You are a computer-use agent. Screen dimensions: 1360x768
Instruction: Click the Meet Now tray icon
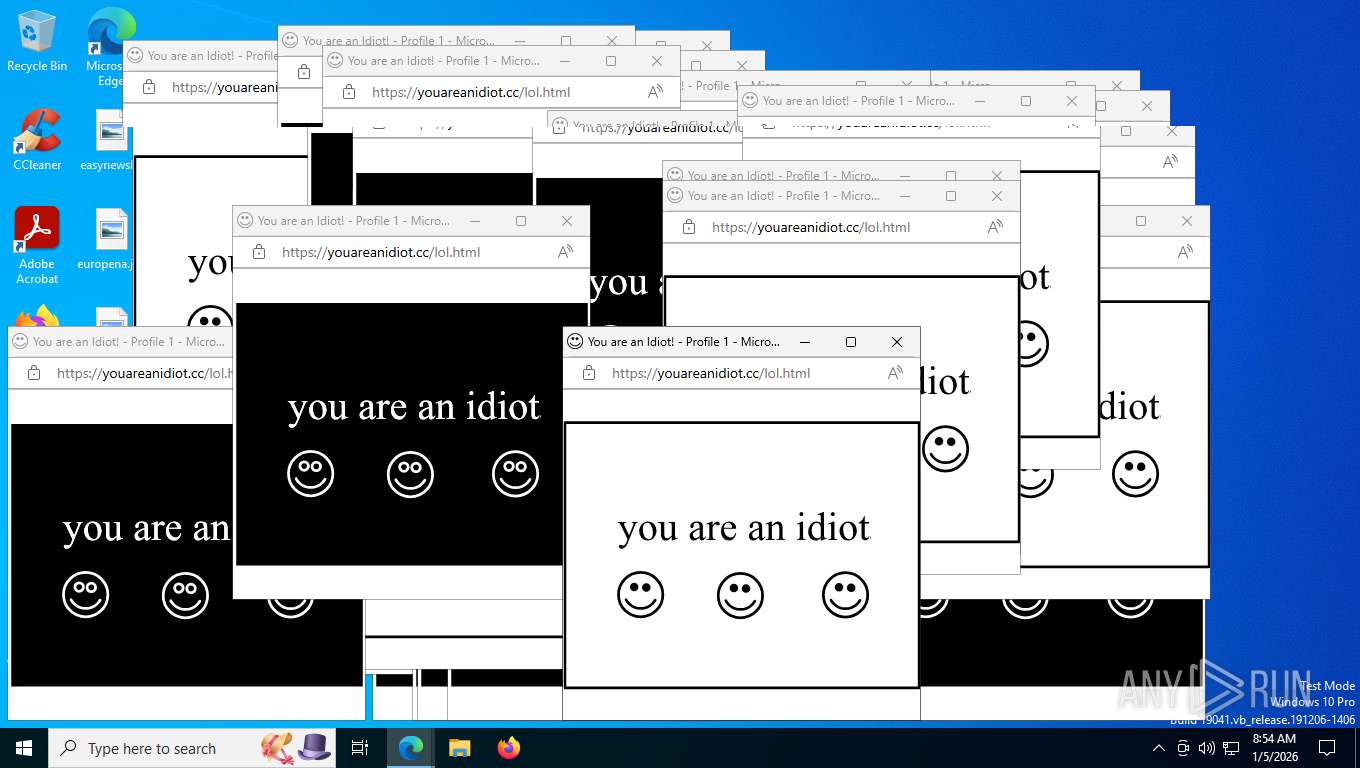1183,748
